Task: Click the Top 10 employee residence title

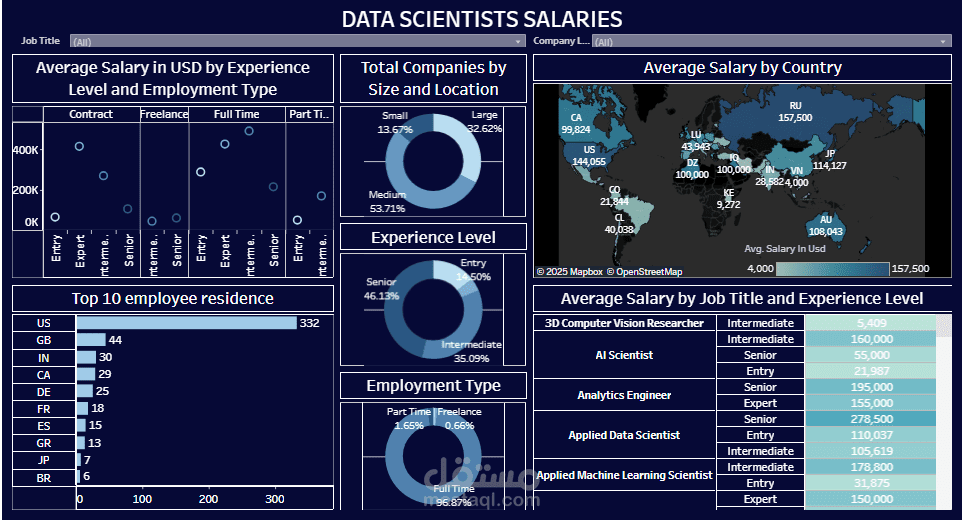Action: (173, 299)
